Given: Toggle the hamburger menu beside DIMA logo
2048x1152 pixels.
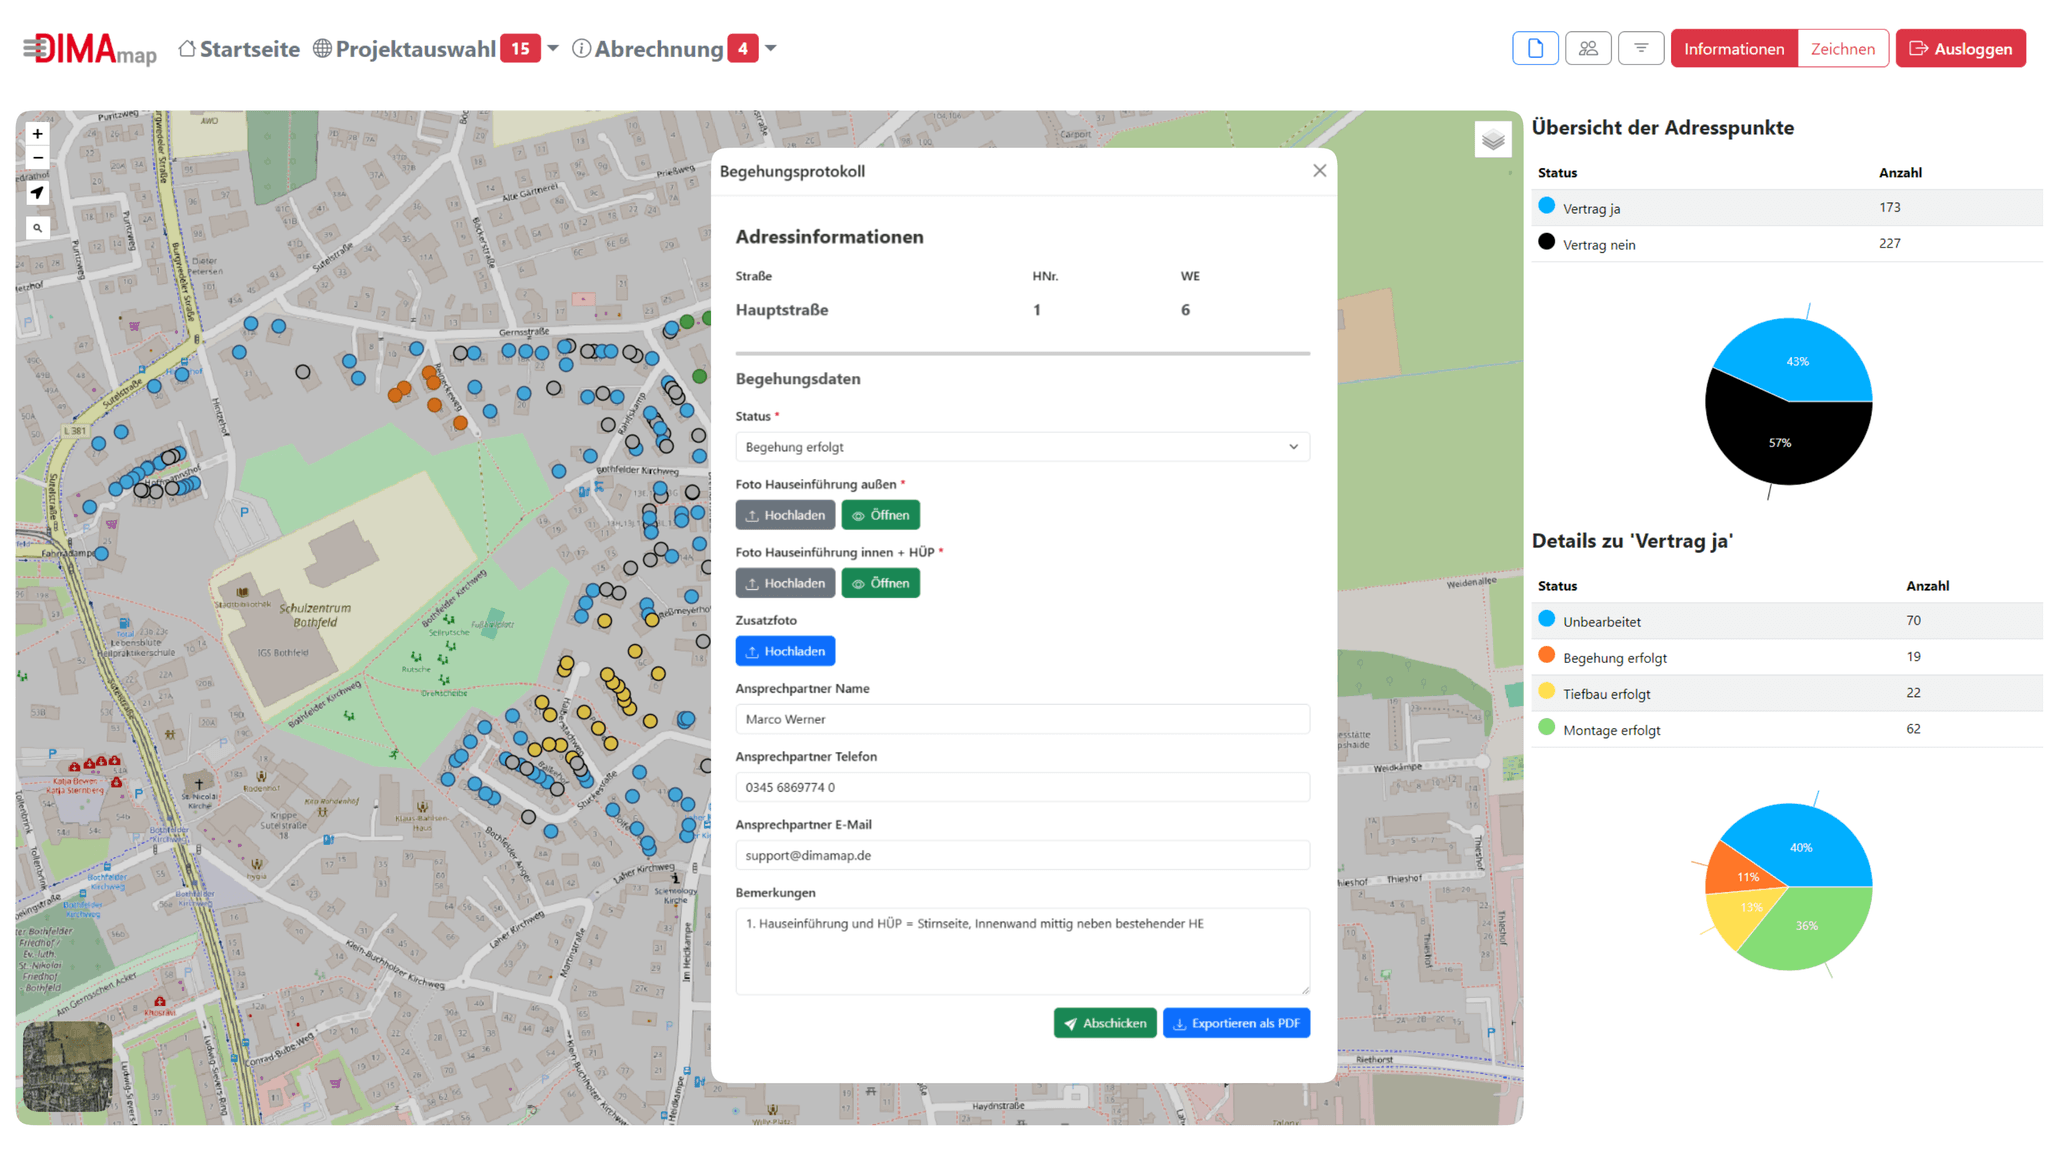Looking at the screenshot, I should tap(34, 47).
